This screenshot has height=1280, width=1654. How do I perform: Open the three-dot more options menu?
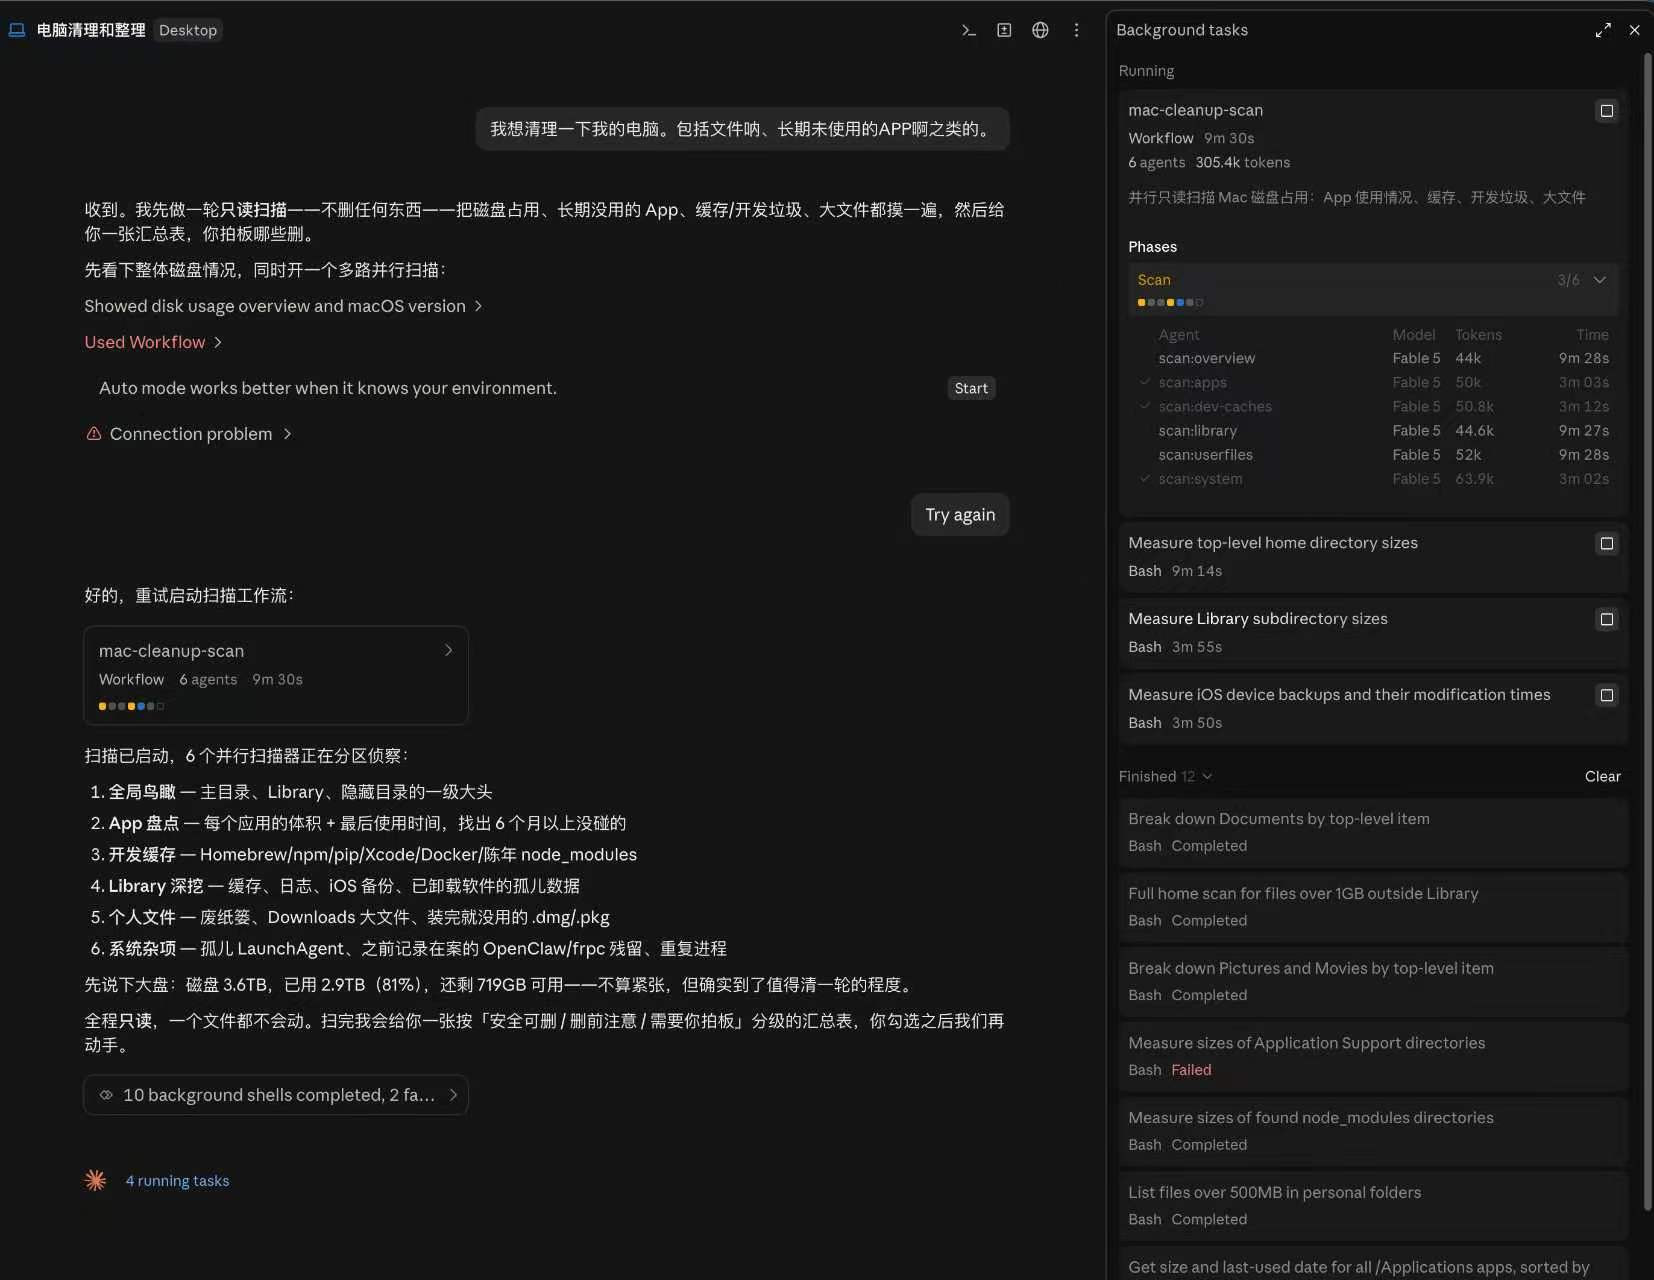pos(1076,30)
